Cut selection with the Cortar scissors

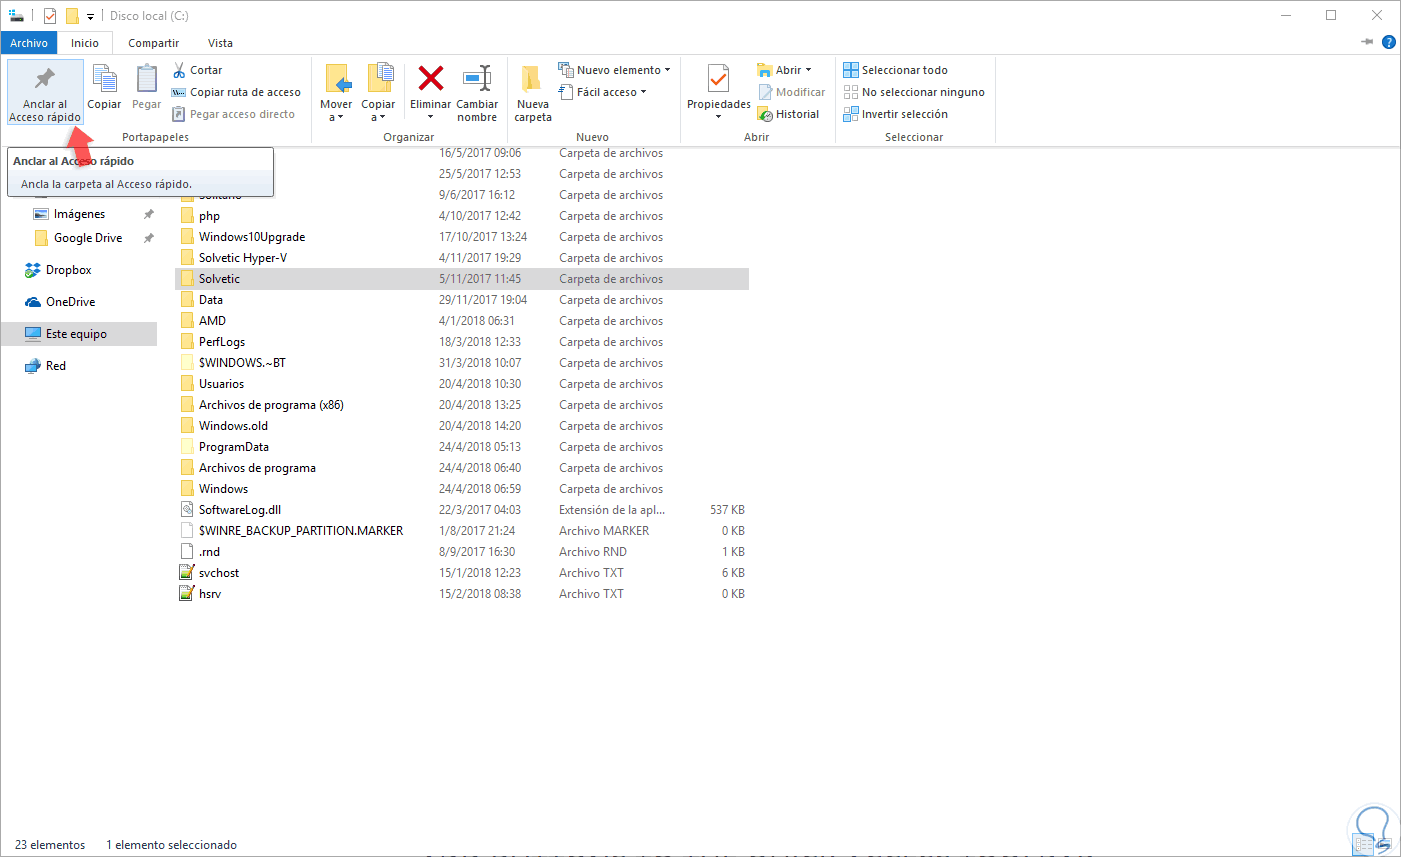[x=198, y=70]
